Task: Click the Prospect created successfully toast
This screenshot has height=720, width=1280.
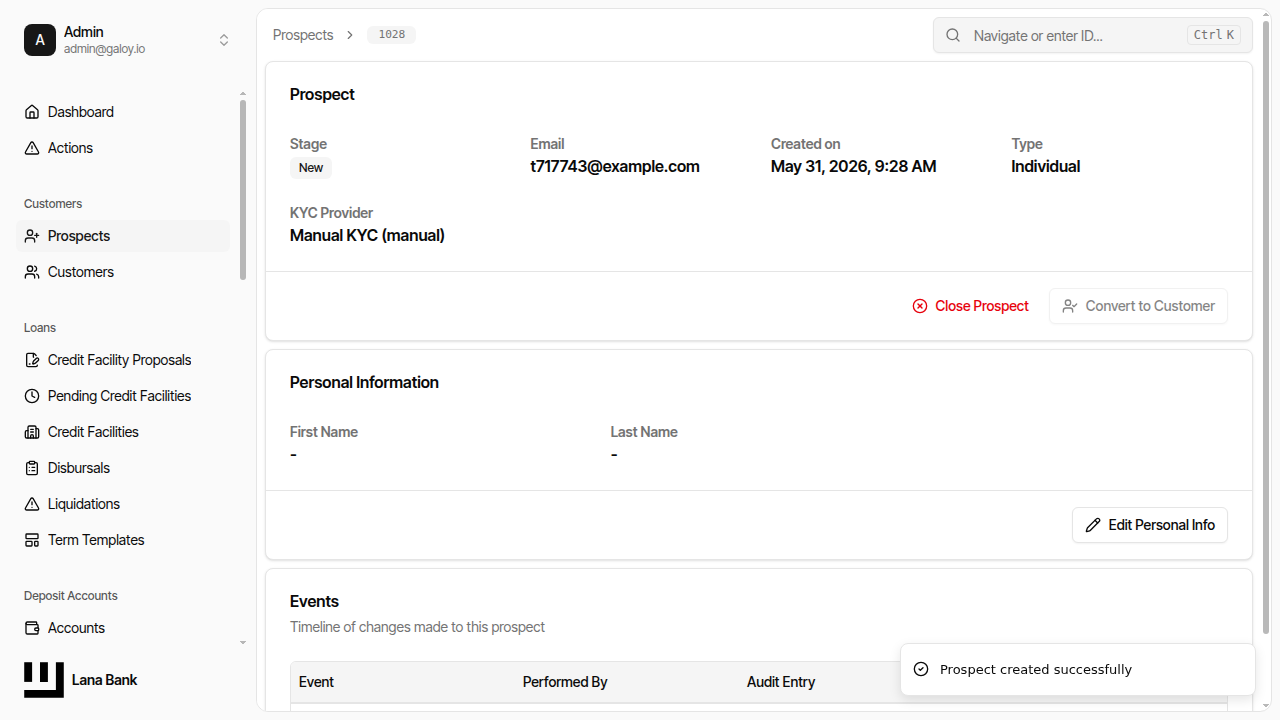Action: [x=1077, y=669]
